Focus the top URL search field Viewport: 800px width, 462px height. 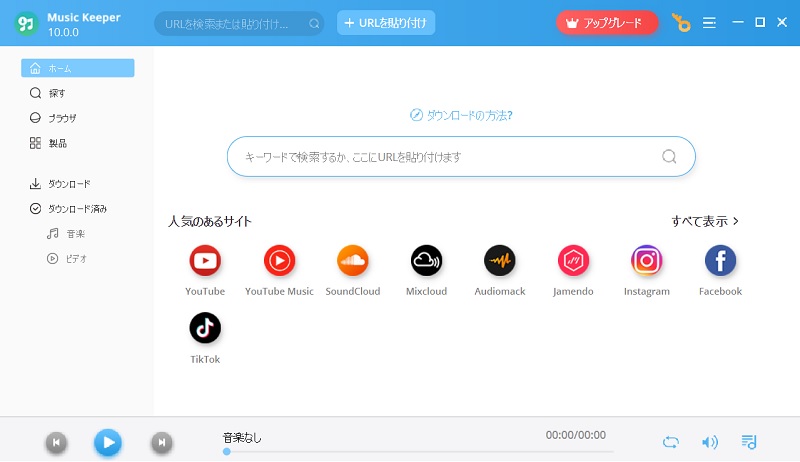point(239,23)
